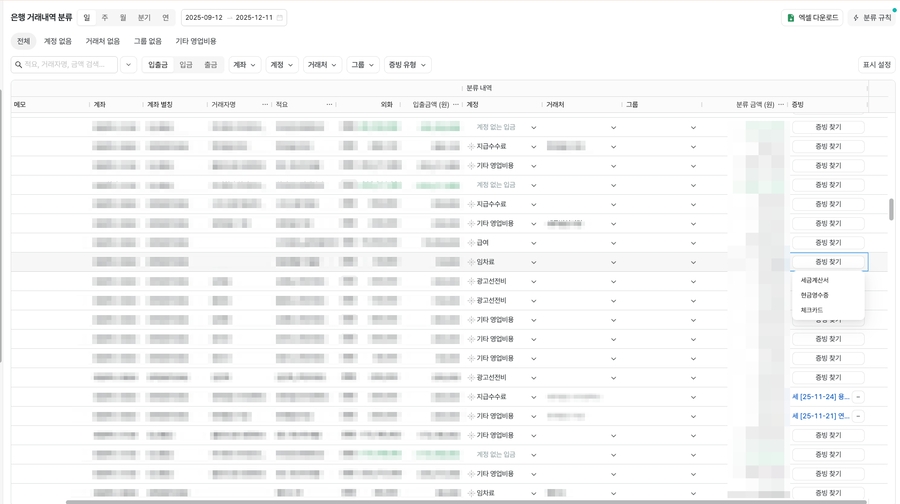Expand the search options chevron next to search box
The width and height of the screenshot is (900, 504).
coord(128,65)
